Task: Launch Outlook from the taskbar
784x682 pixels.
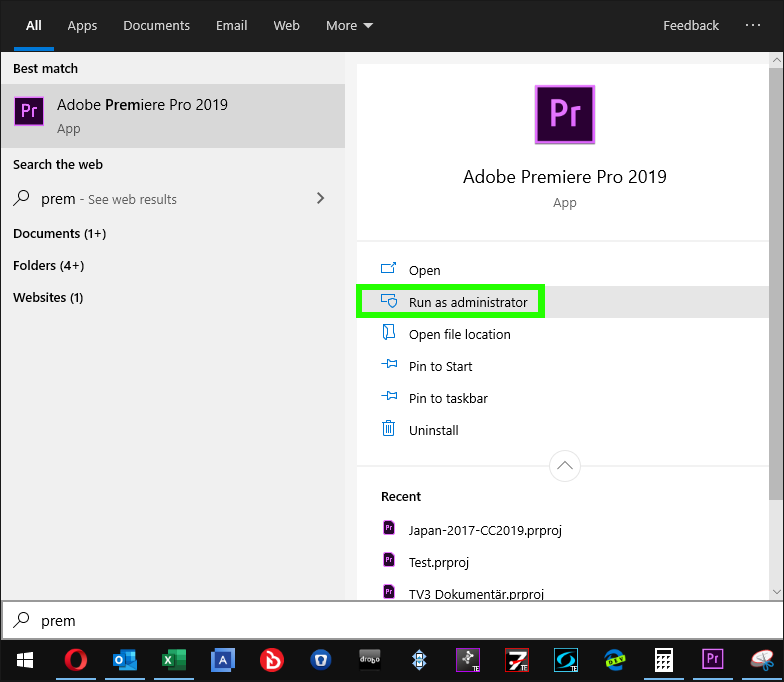Action: click(125, 660)
